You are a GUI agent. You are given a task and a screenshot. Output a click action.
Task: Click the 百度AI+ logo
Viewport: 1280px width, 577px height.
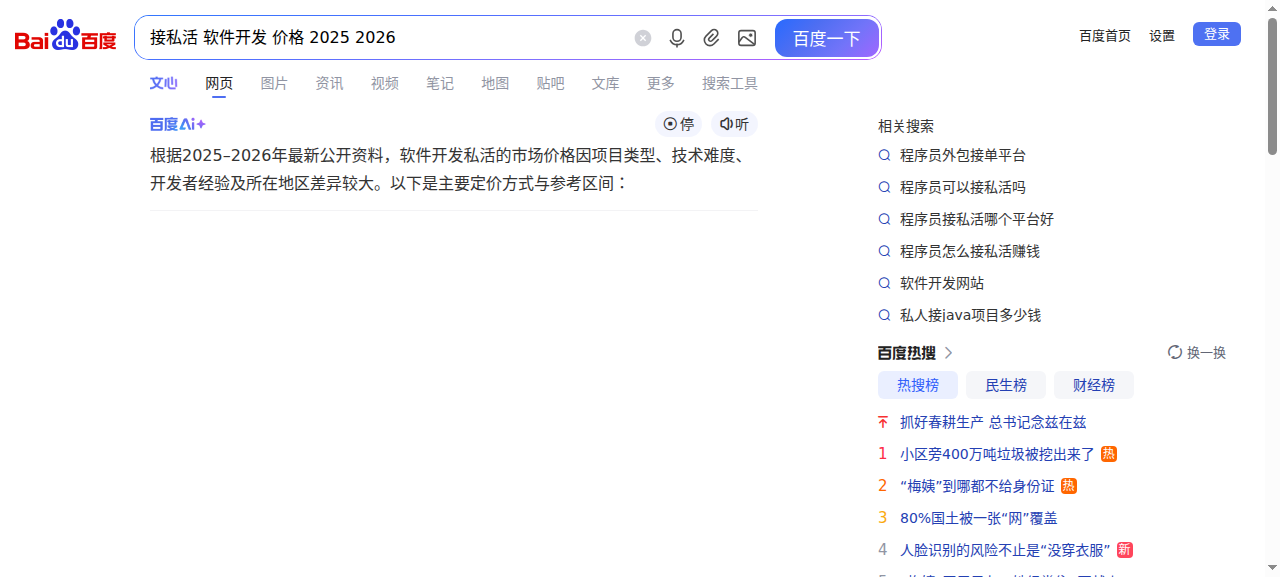tap(178, 124)
